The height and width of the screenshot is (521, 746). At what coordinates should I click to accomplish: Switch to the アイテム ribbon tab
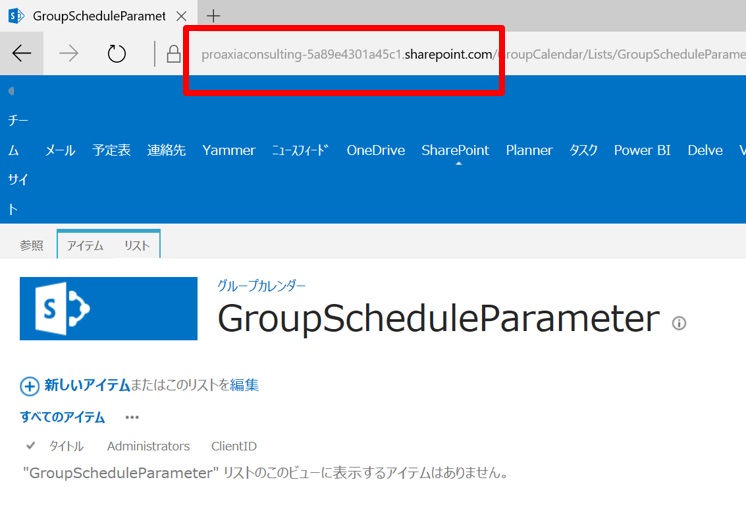click(85, 246)
